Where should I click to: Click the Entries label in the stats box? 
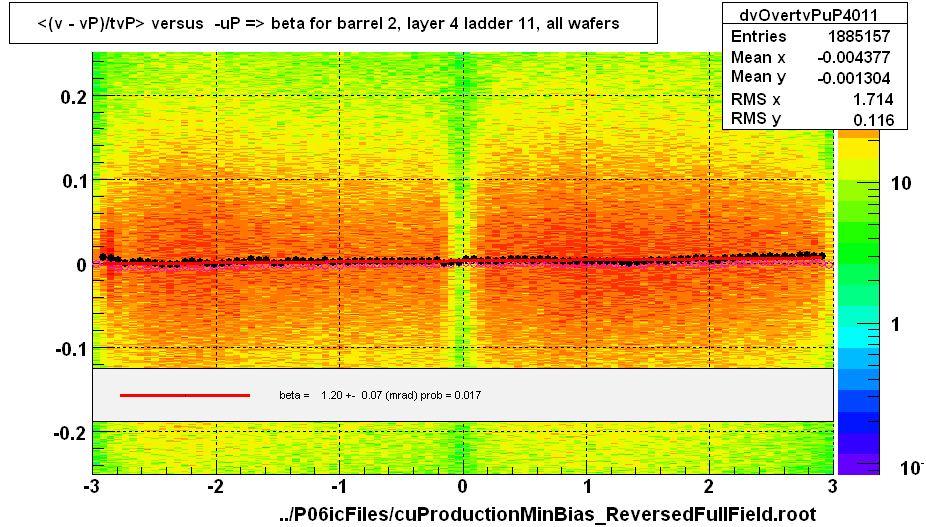(x=758, y=36)
